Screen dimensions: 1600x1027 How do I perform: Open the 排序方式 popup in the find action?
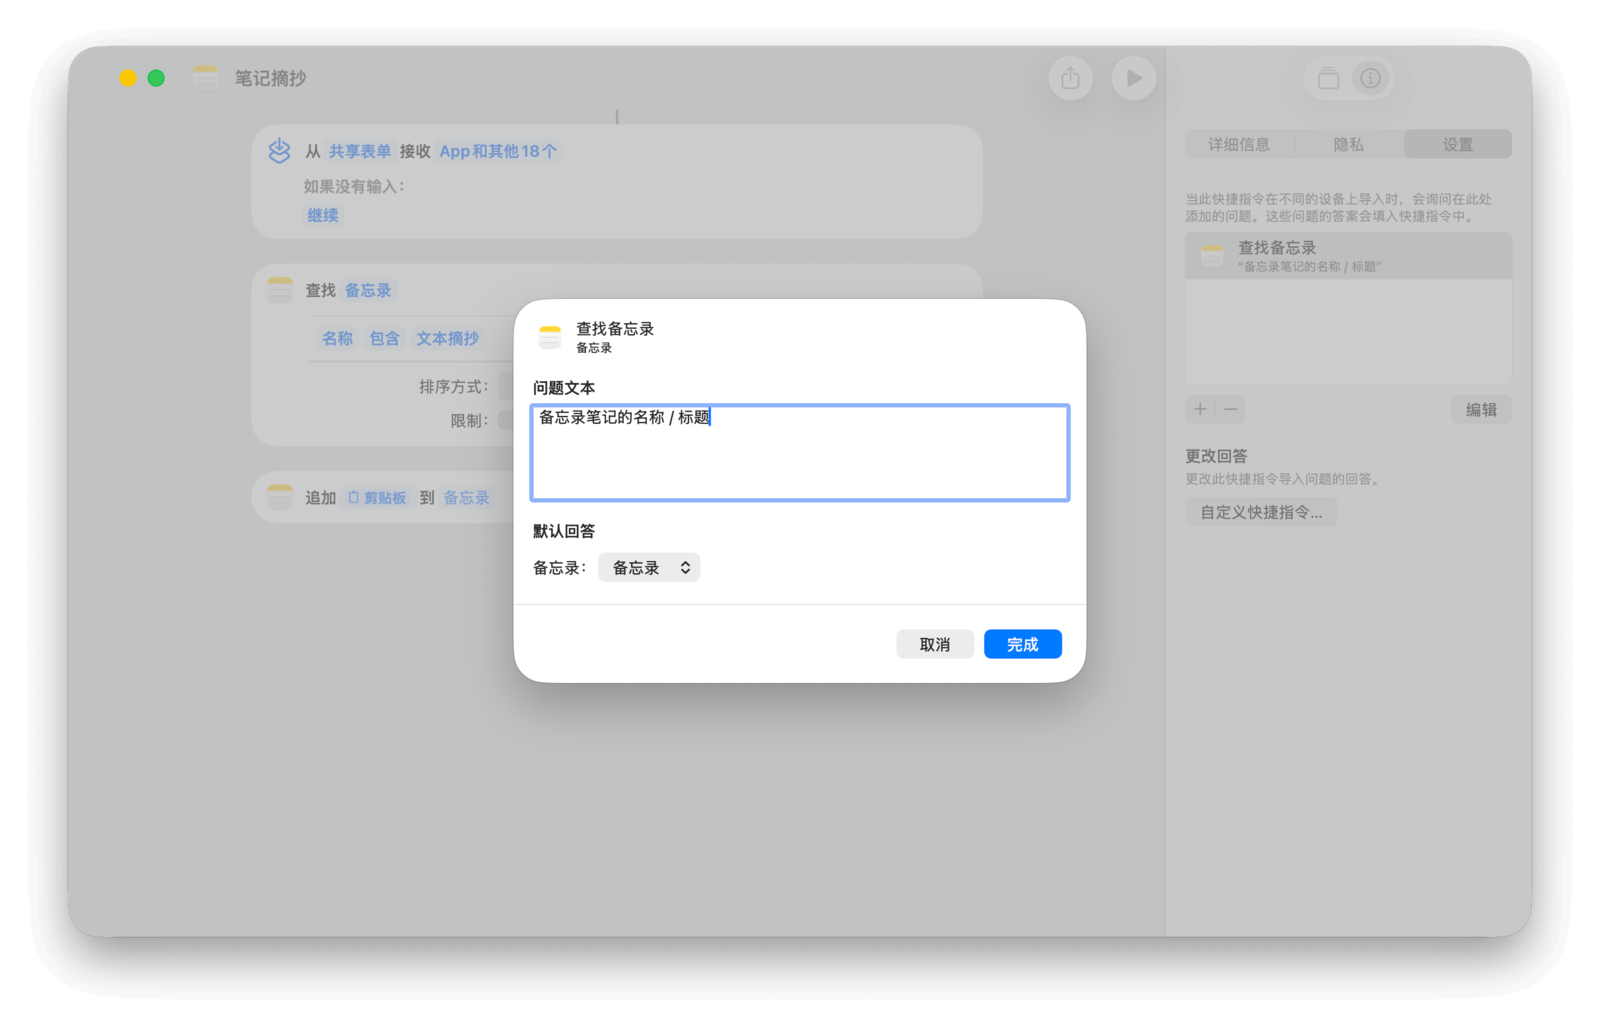(x=506, y=387)
